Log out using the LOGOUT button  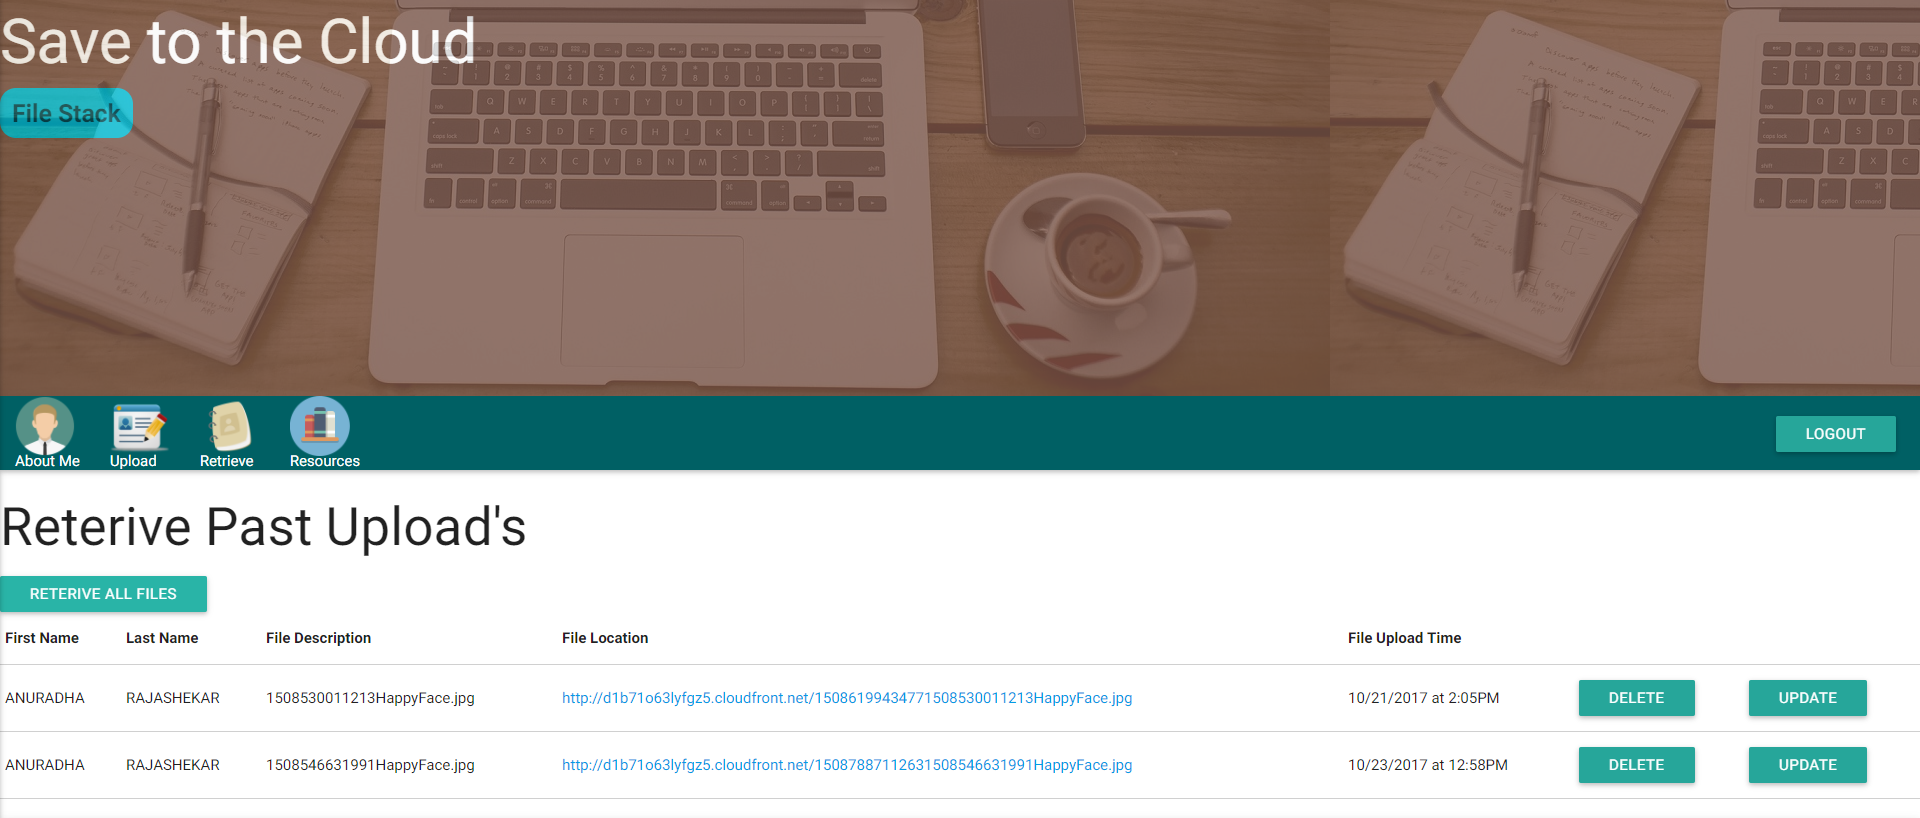coord(1835,434)
